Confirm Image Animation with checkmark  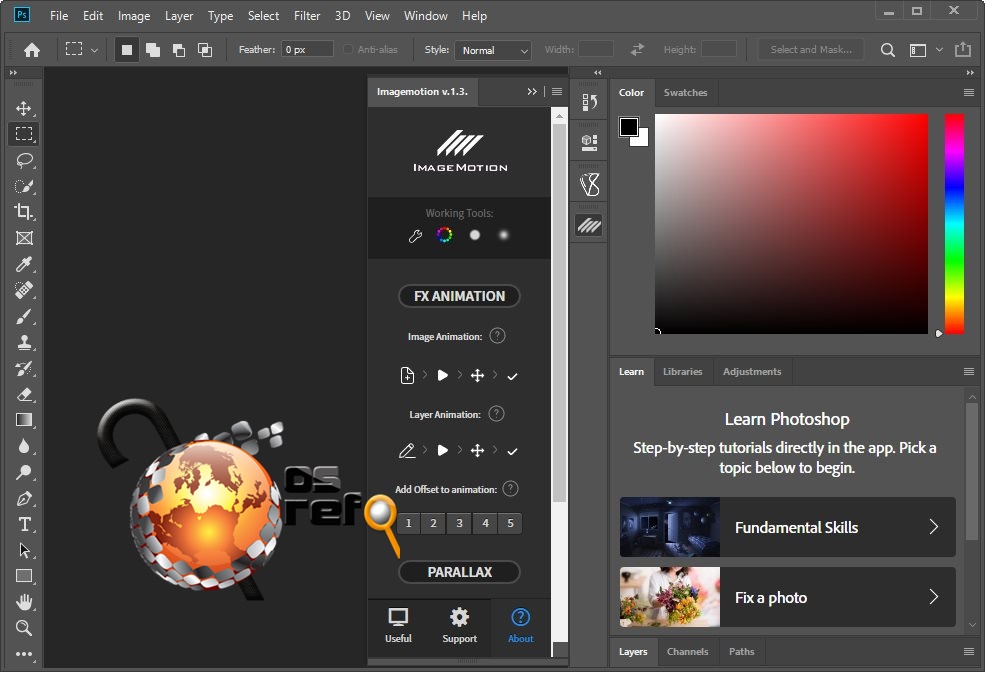(x=513, y=376)
